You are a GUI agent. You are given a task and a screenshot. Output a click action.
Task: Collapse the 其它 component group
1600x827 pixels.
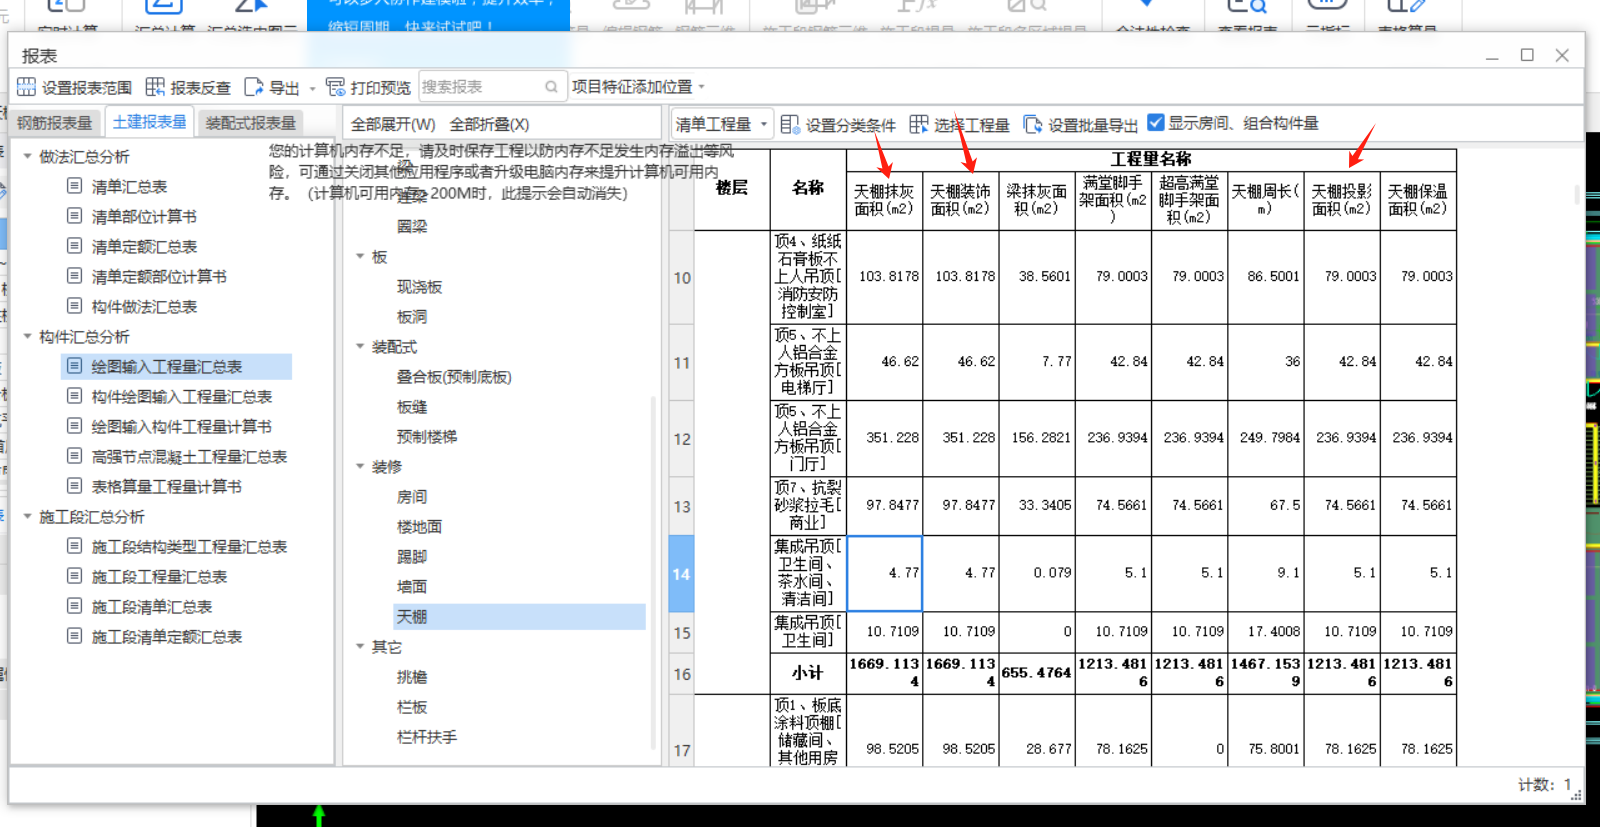[x=360, y=647]
